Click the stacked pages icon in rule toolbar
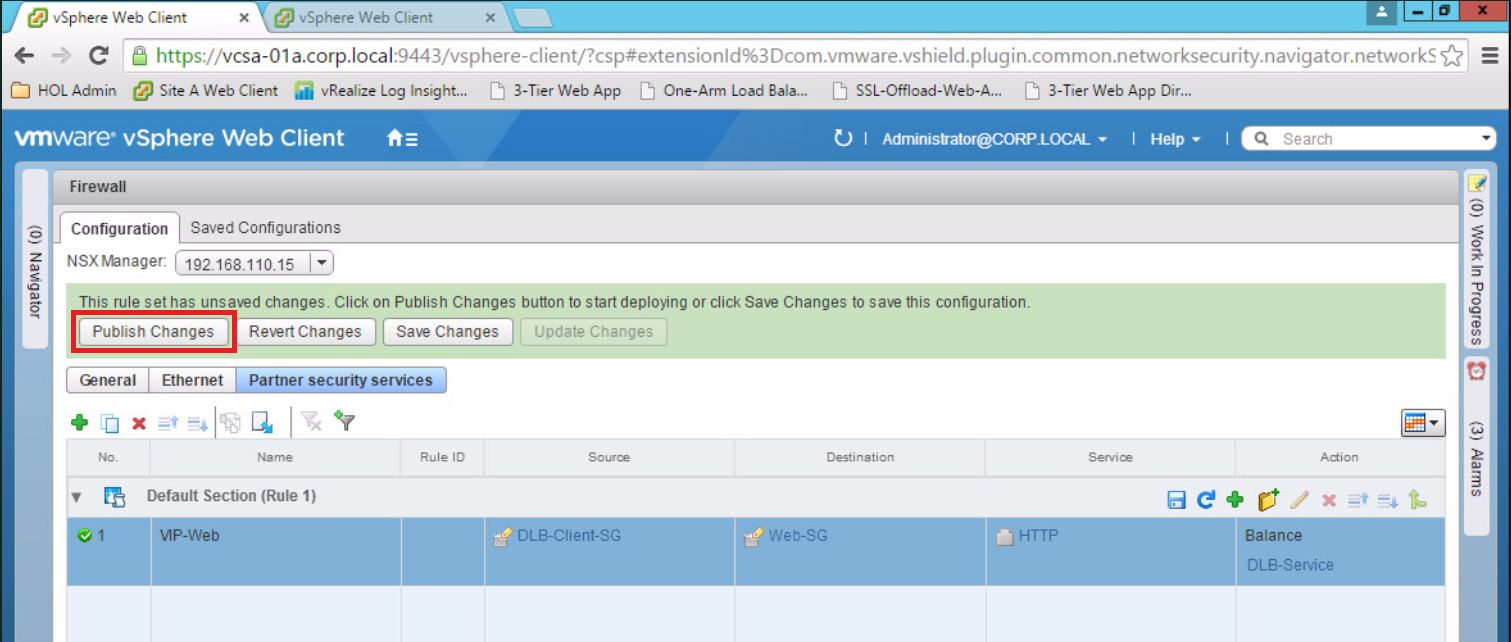1511x642 pixels. pyautogui.click(x=231, y=423)
